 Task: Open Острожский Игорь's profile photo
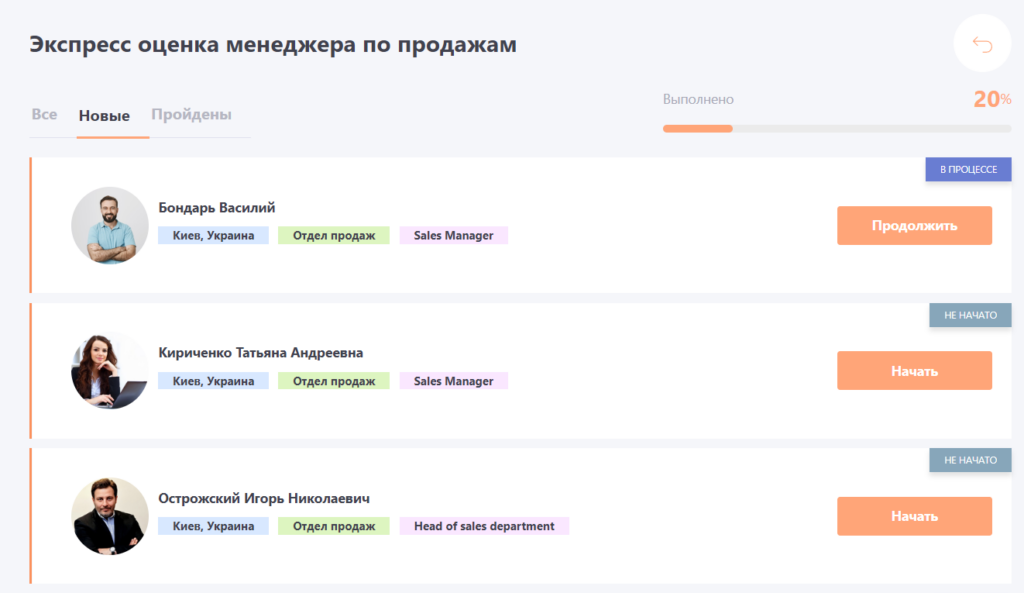[110, 516]
